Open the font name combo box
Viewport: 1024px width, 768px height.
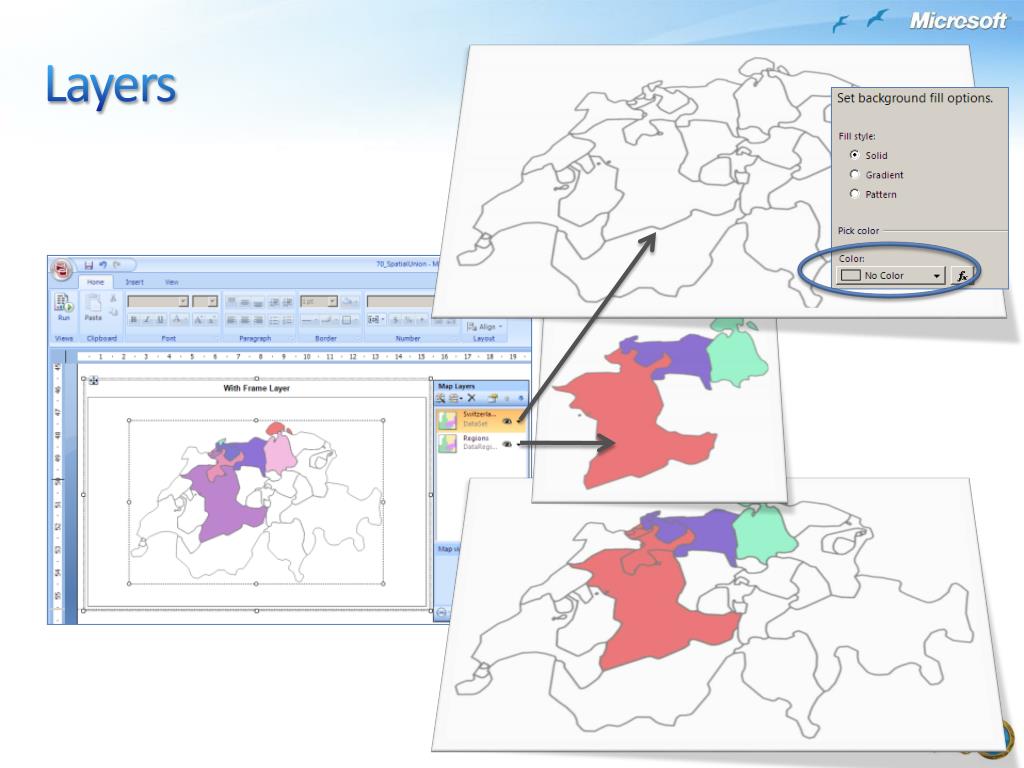158,301
